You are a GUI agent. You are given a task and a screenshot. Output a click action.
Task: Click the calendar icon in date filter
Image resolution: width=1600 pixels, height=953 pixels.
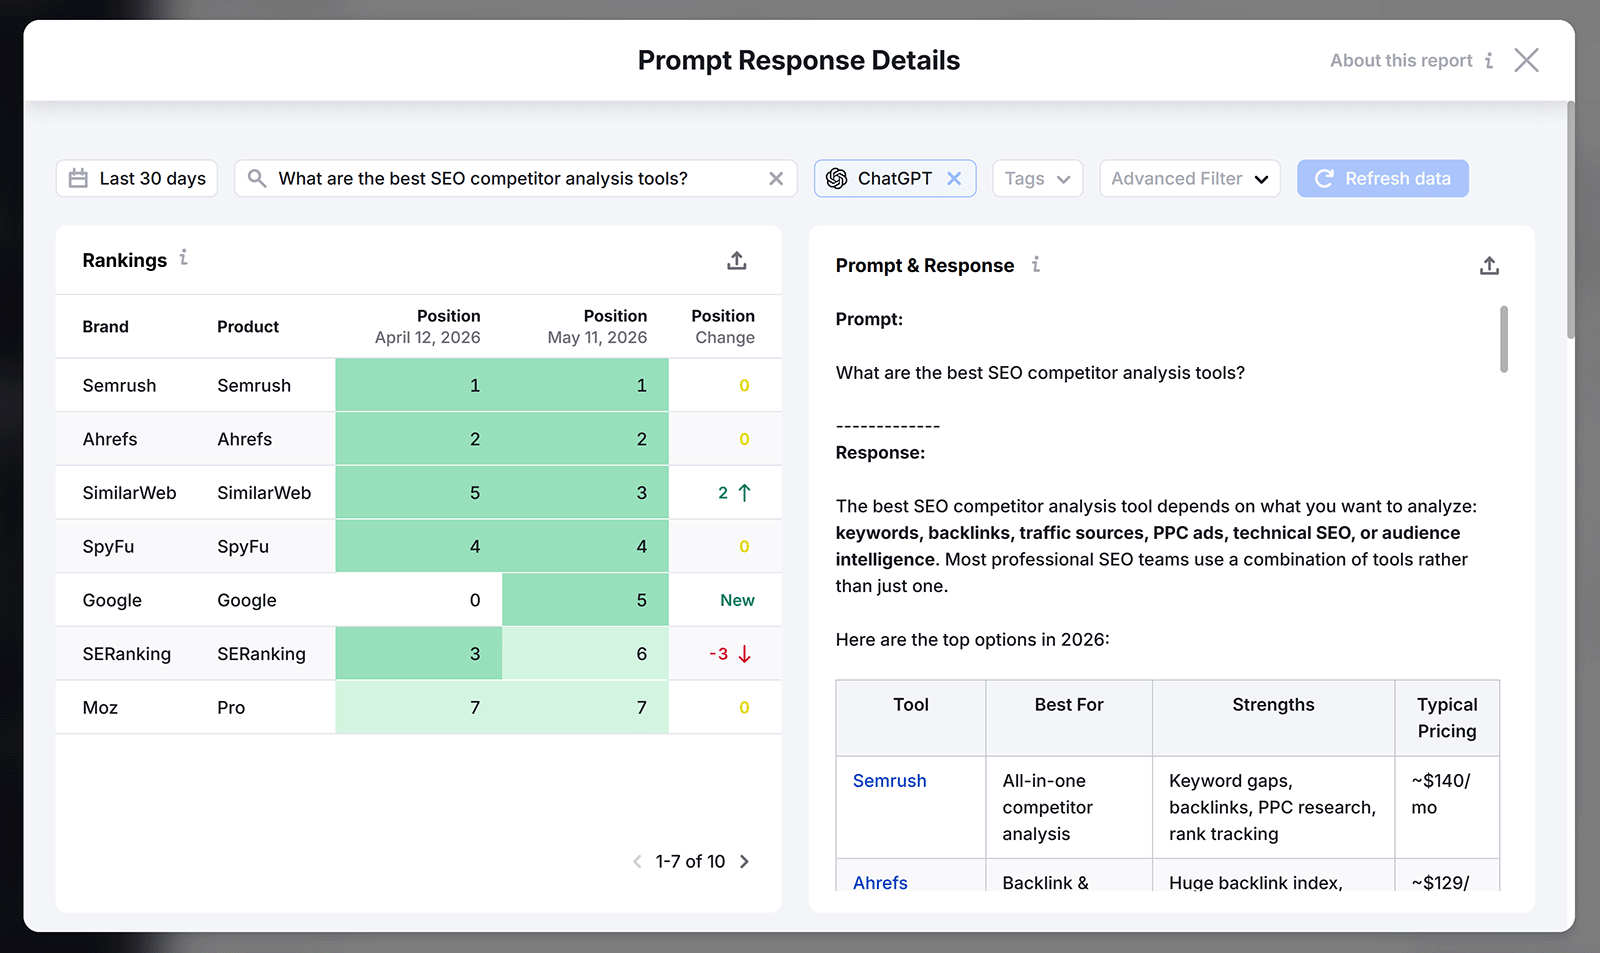coord(78,179)
